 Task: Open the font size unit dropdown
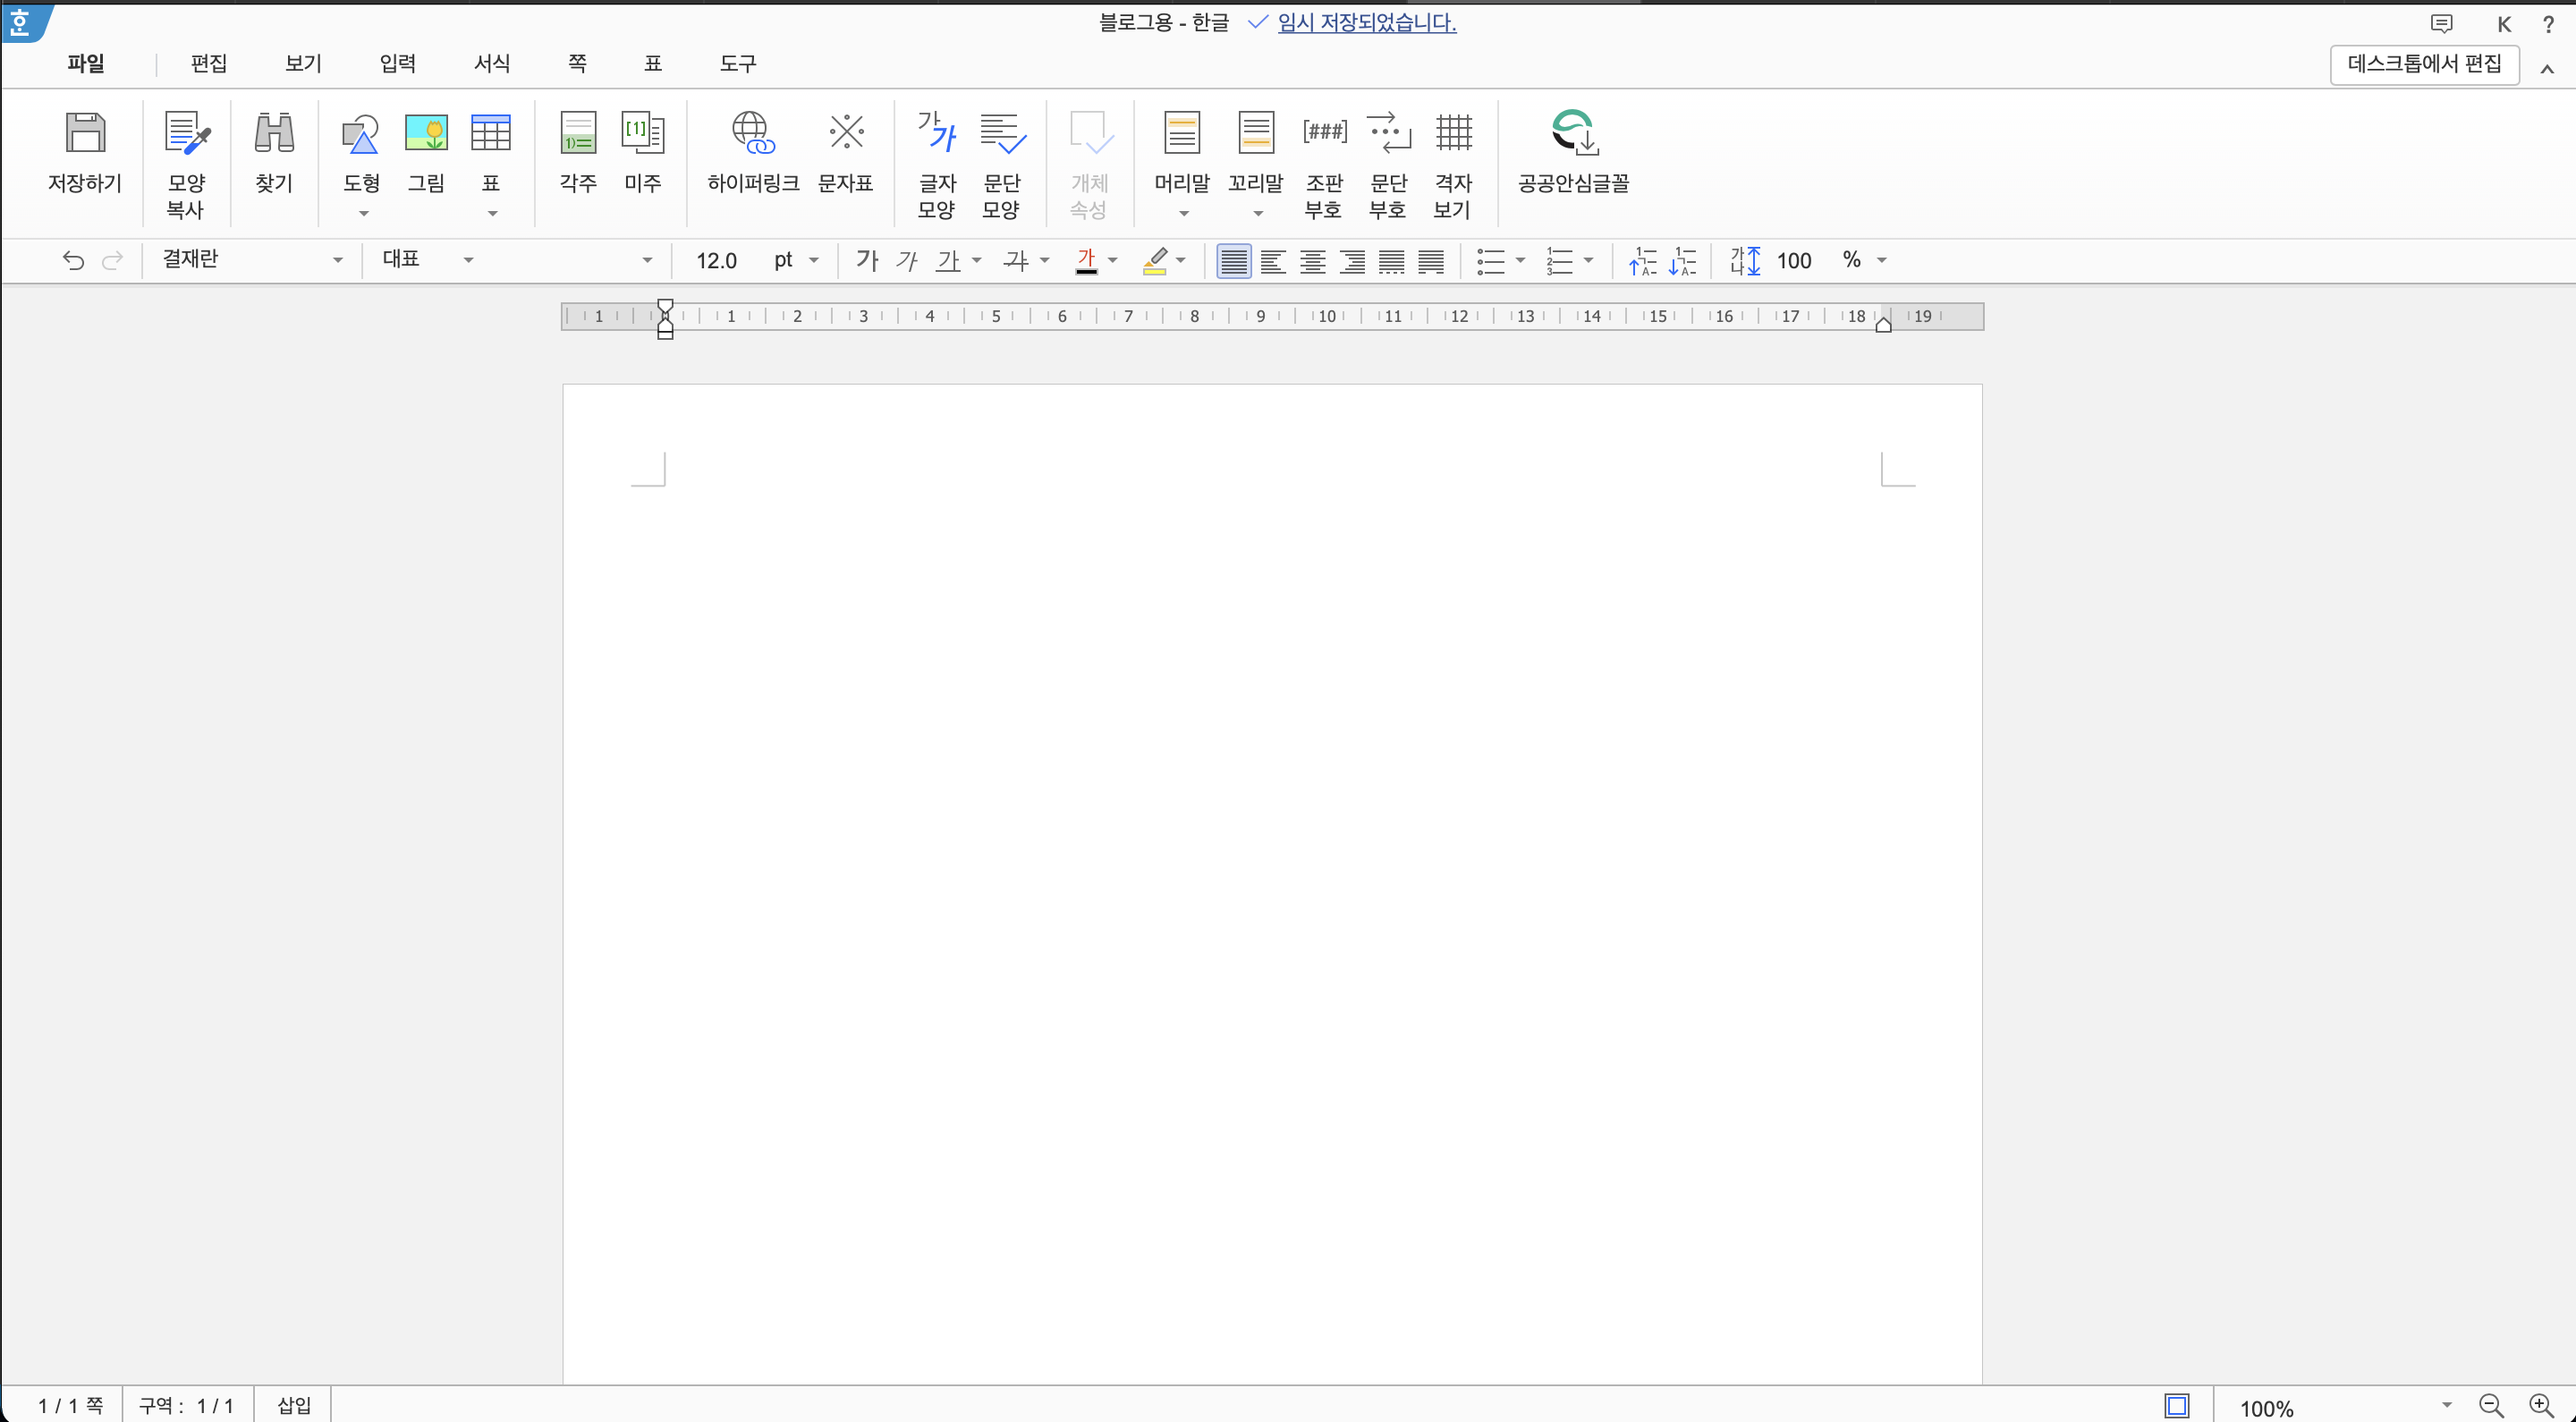(813, 261)
